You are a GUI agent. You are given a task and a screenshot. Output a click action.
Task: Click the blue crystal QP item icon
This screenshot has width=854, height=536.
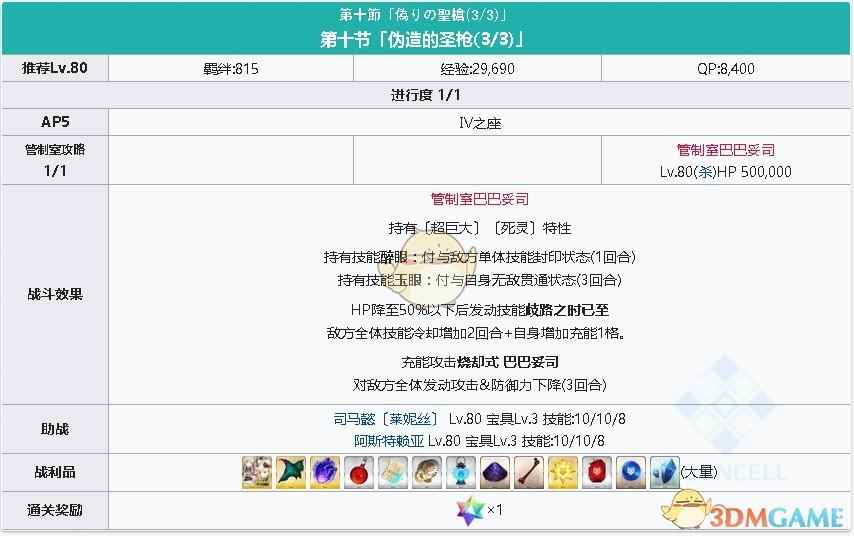(665, 472)
